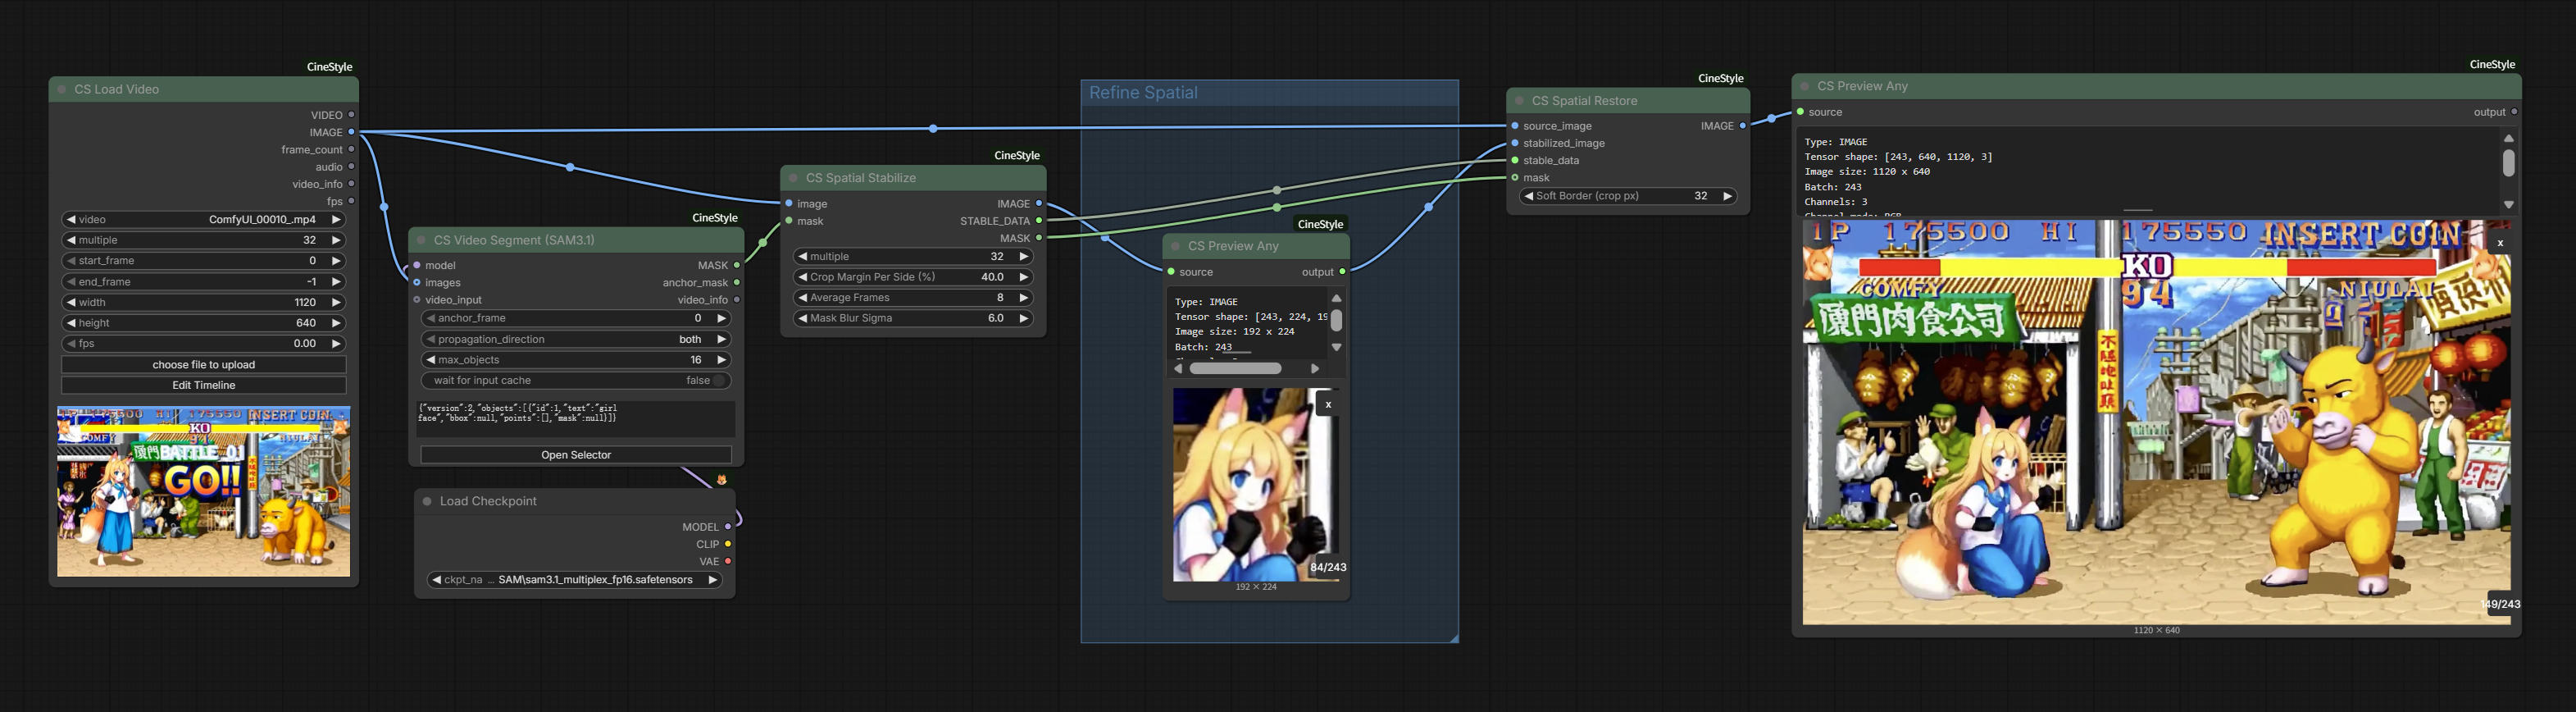
Task: Click the resize corner of Refine Spatial group
Action: tap(1453, 637)
